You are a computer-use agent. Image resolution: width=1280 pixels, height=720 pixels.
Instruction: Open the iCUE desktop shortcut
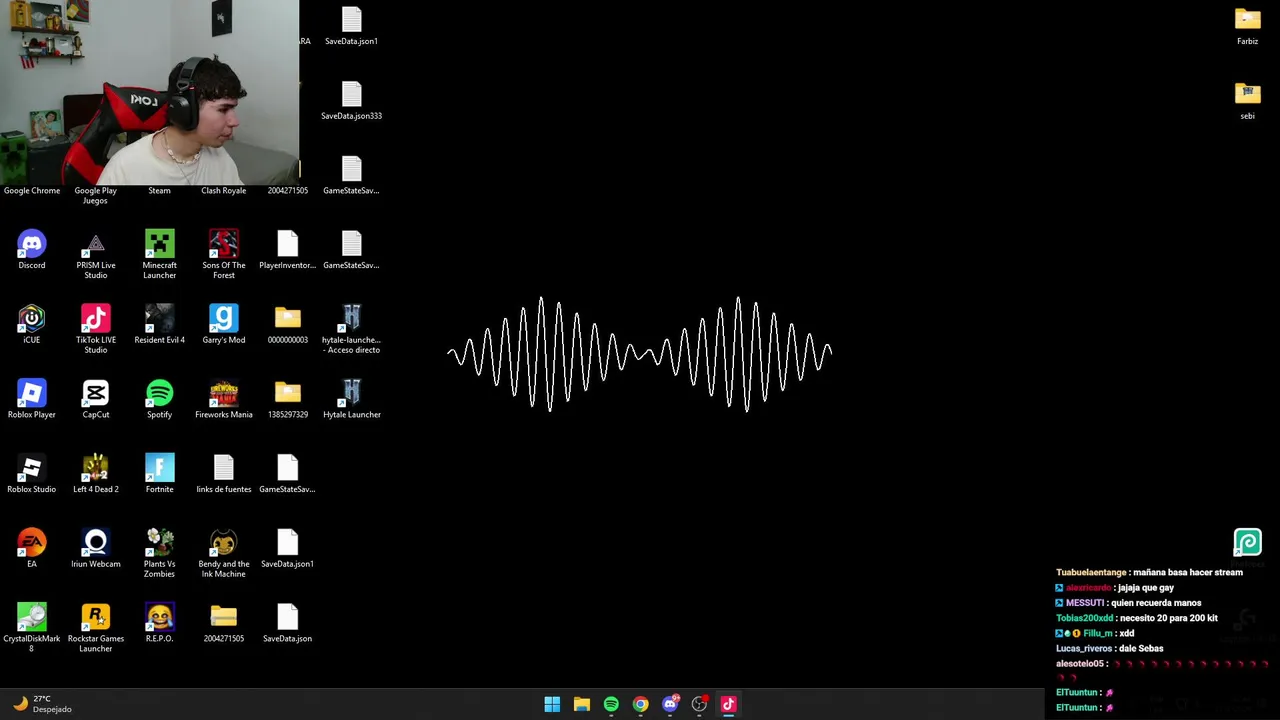click(32, 325)
